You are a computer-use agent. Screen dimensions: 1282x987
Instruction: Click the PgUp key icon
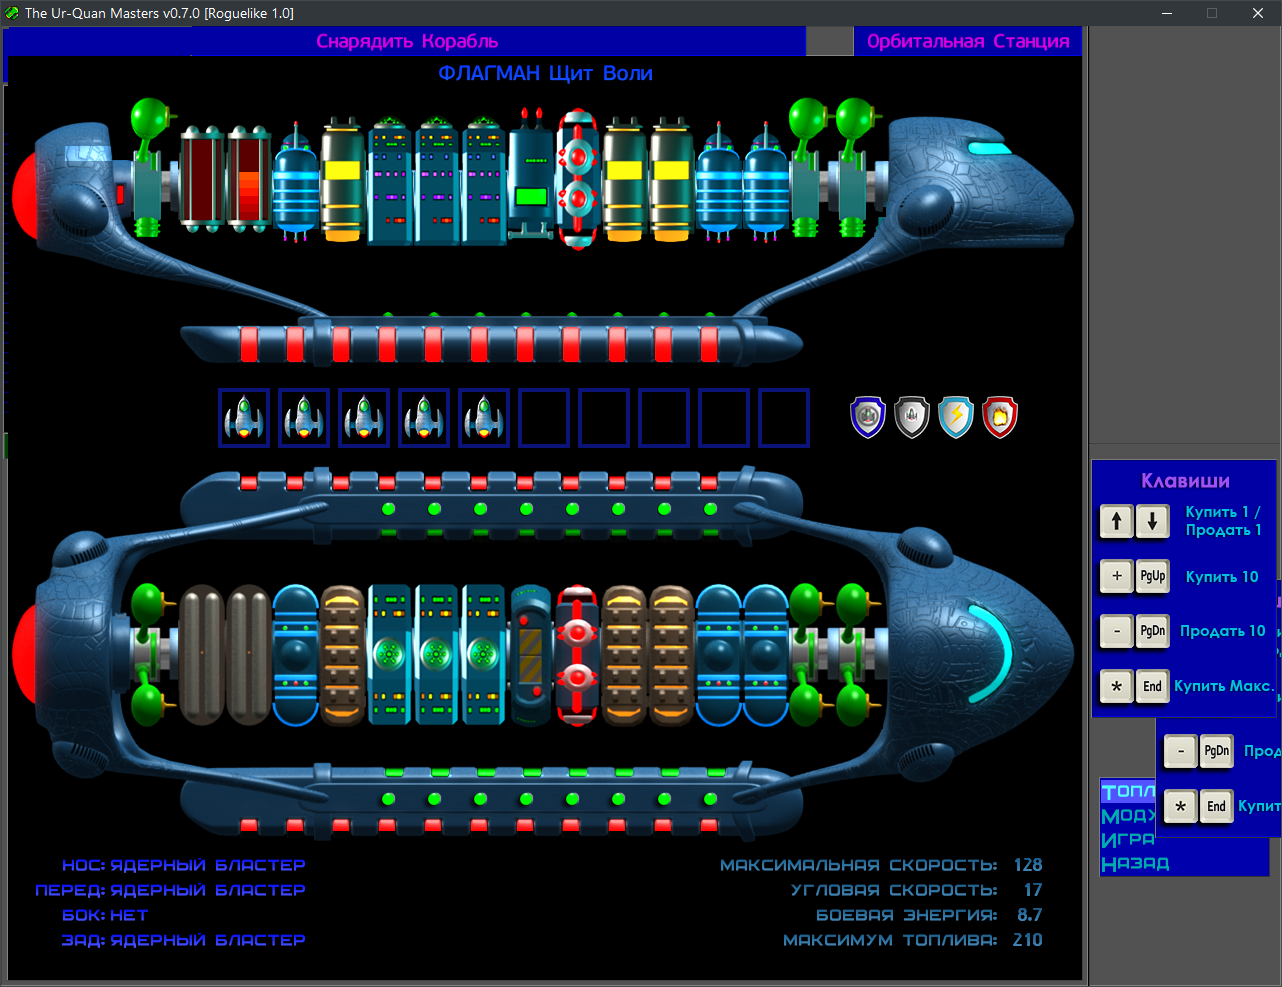(x=1152, y=576)
